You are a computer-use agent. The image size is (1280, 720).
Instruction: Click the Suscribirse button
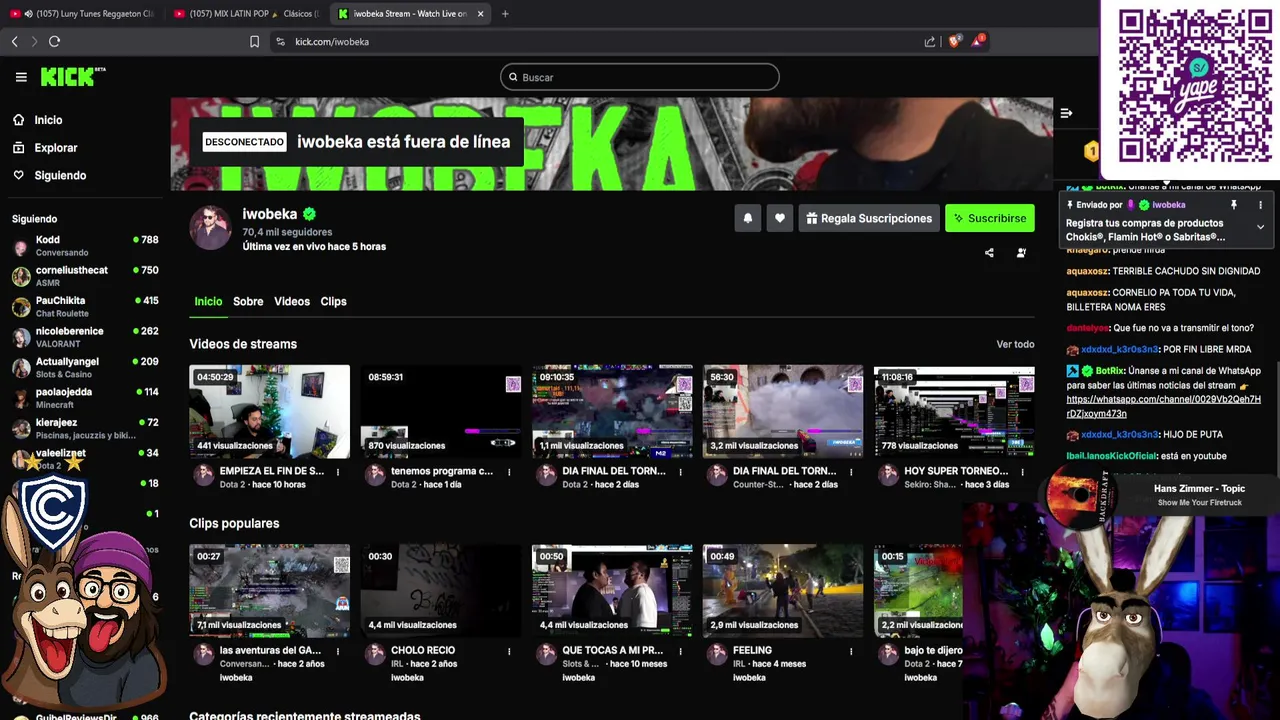989,218
